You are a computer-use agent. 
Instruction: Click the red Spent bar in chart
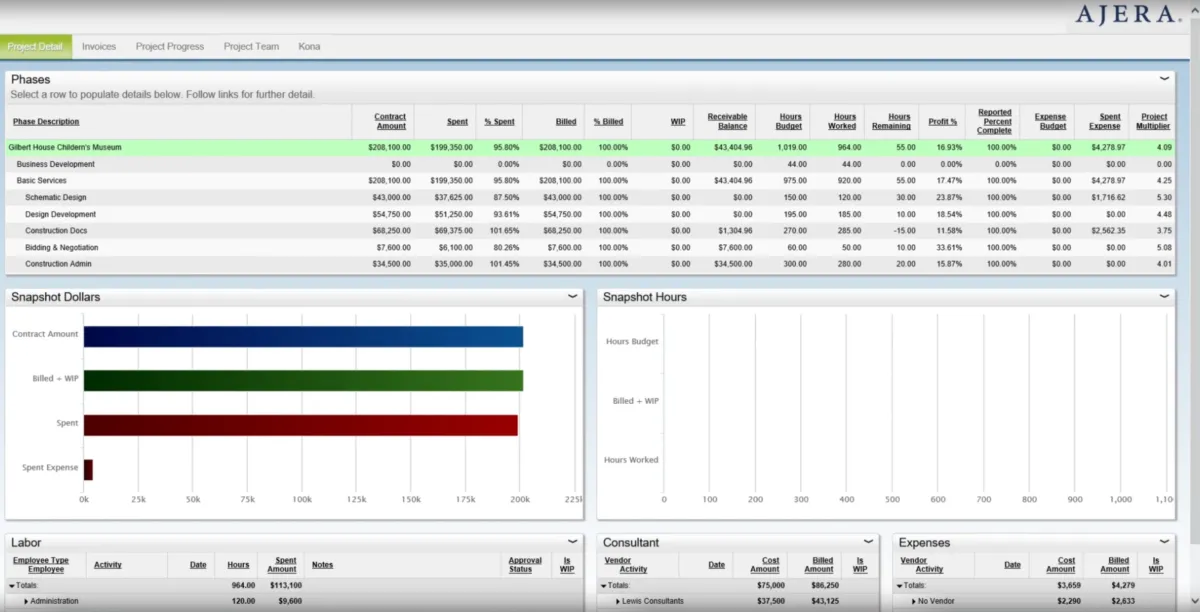point(300,424)
